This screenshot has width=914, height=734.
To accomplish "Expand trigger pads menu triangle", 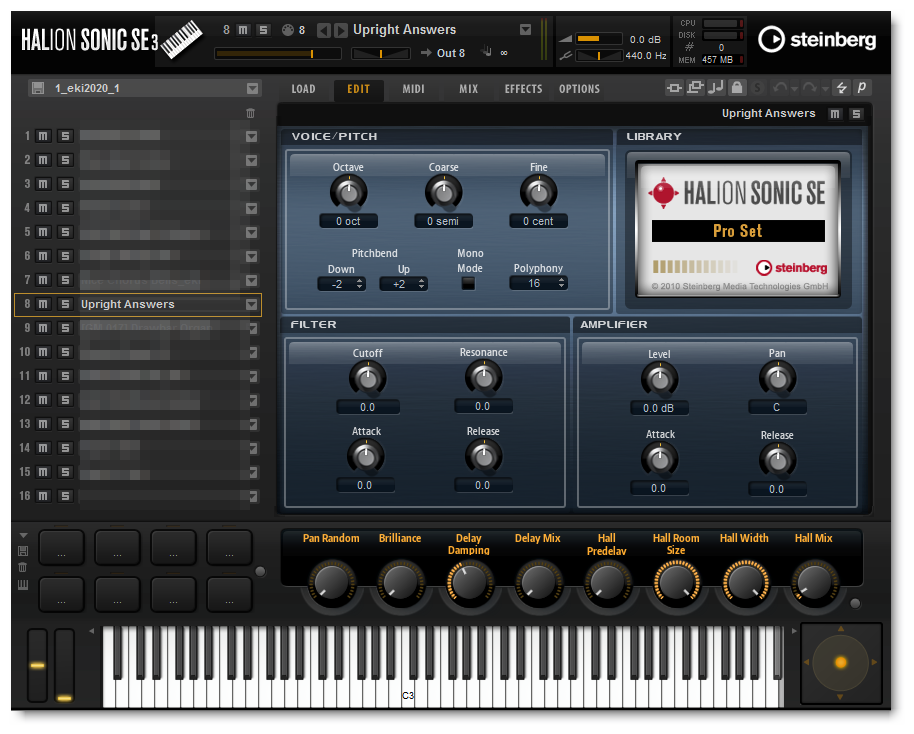I will coord(23,535).
